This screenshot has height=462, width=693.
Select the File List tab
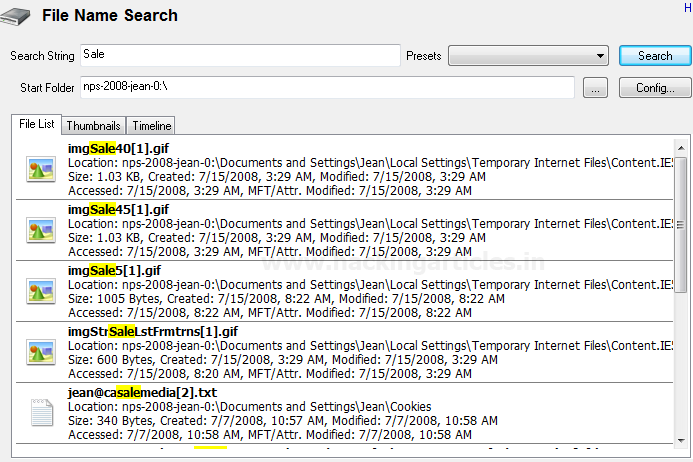[x=37, y=125]
